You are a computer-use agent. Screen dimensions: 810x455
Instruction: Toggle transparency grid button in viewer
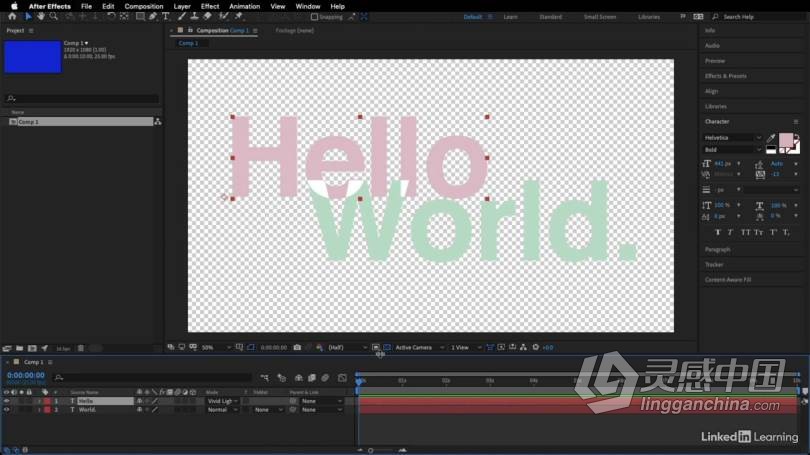pyautogui.click(x=387, y=348)
